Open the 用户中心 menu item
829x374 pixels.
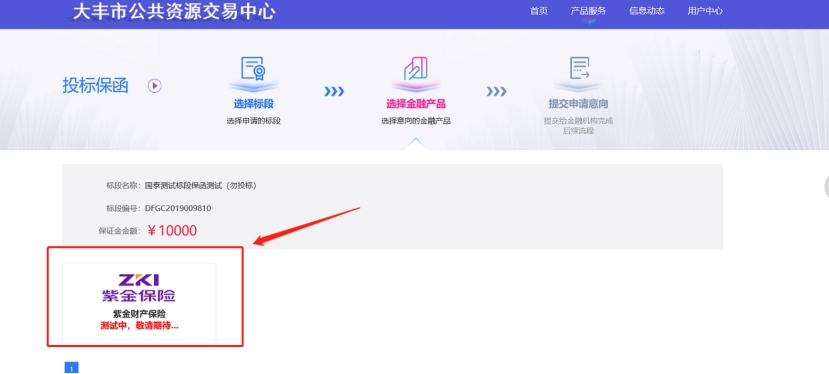pyautogui.click(x=705, y=11)
